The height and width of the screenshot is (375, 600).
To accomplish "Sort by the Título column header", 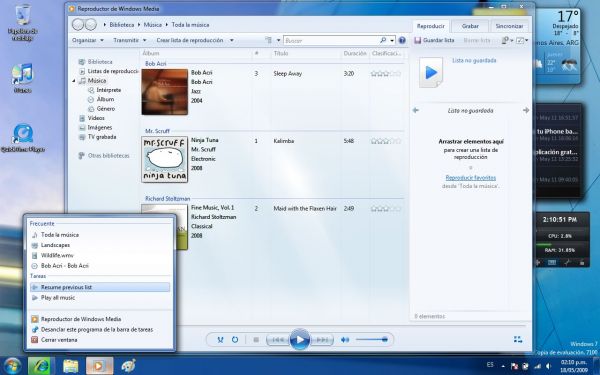I will tap(281, 53).
